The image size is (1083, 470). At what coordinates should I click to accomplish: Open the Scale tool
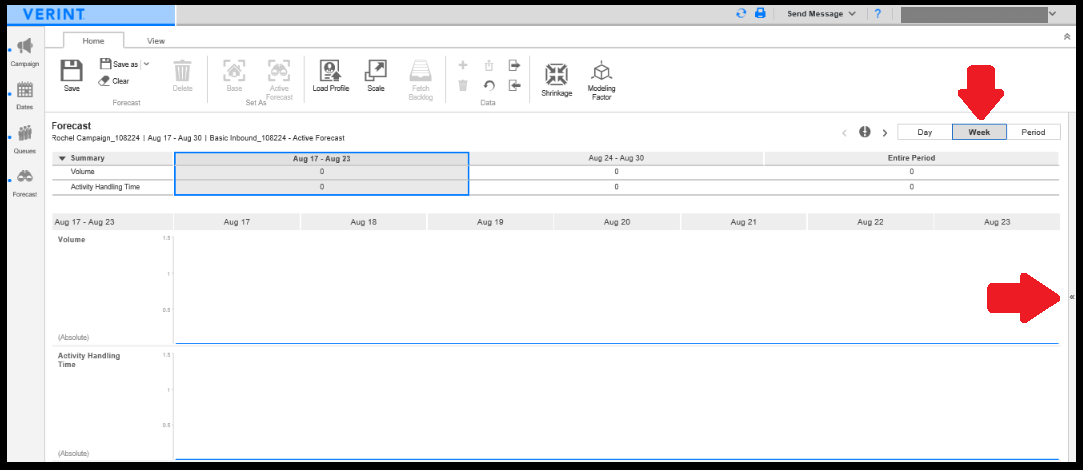pos(376,76)
